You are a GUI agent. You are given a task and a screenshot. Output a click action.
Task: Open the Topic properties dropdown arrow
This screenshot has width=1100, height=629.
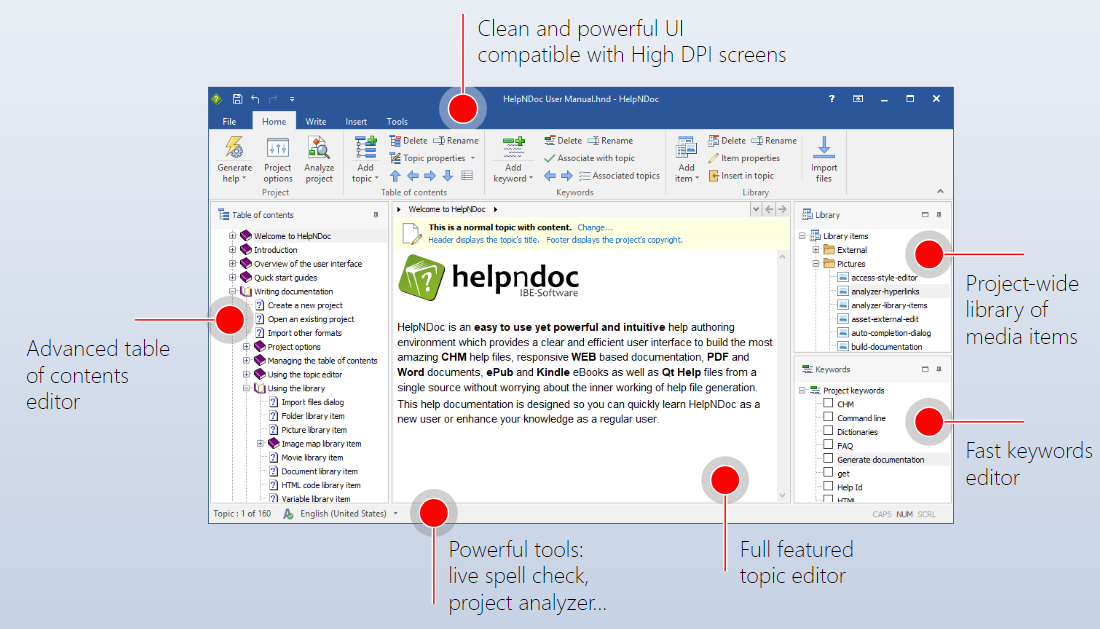473,158
